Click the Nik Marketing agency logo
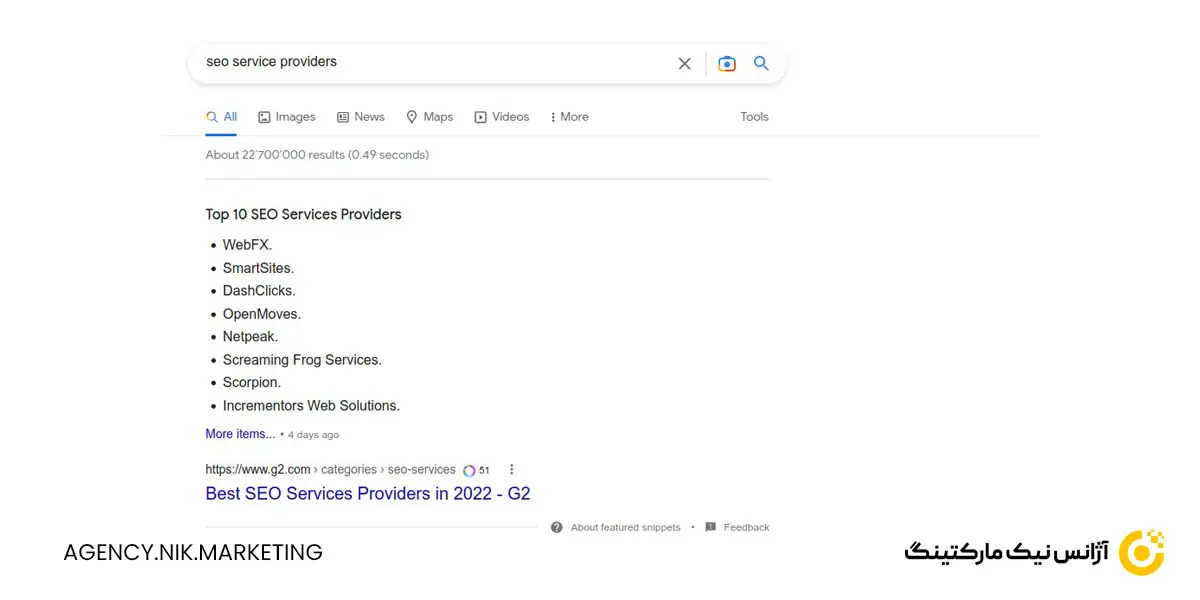Screen dimensions: 1200x600 (x=1141, y=553)
